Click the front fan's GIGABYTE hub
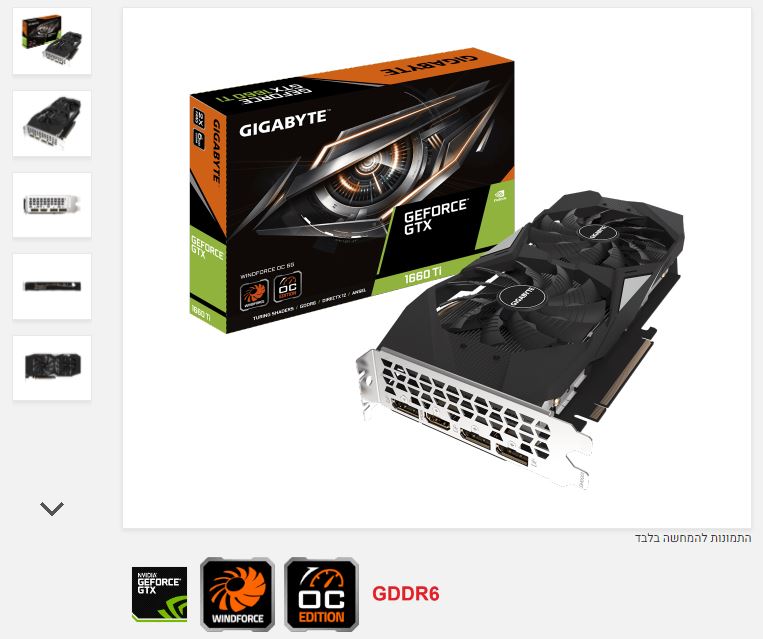 [523, 296]
